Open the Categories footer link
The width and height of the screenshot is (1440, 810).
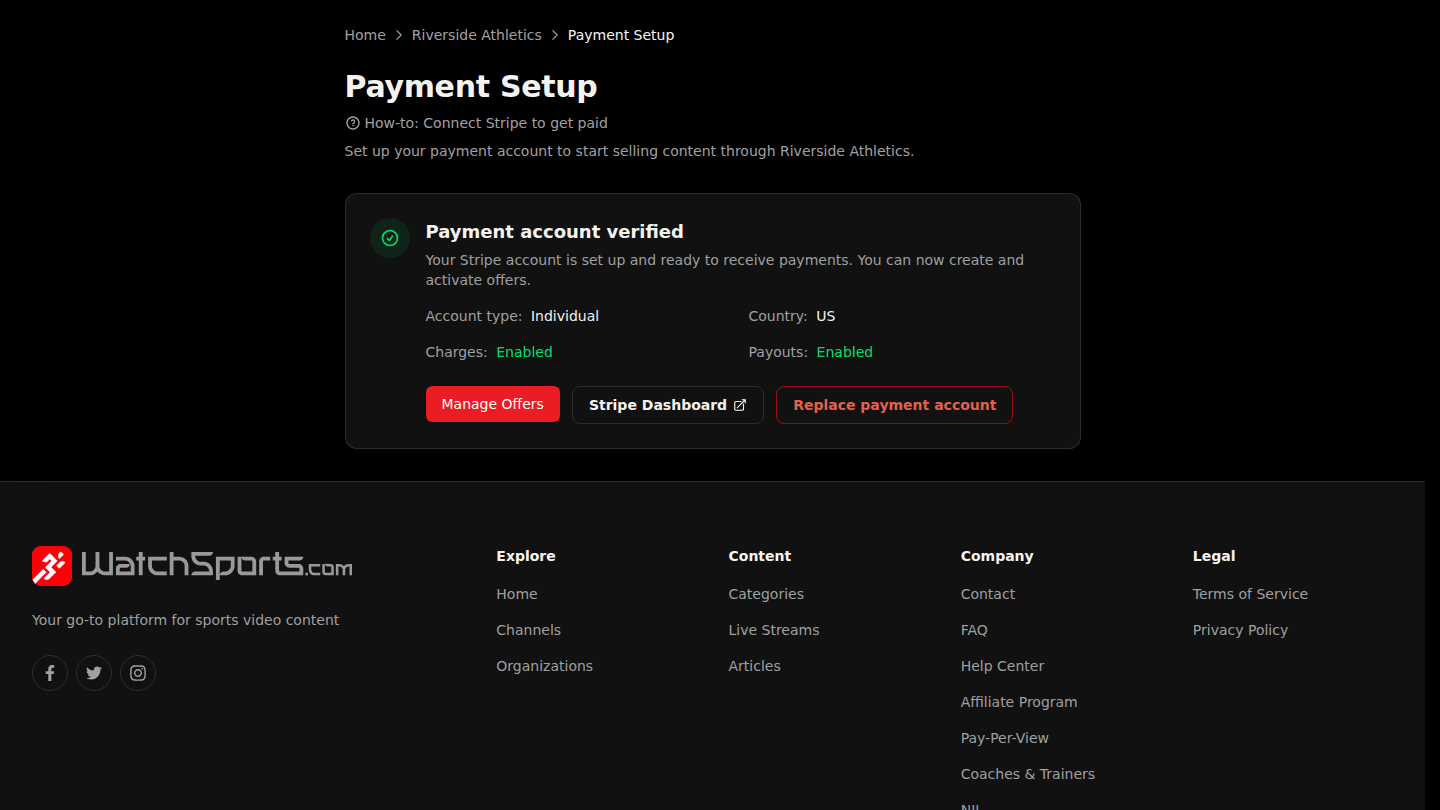tap(766, 594)
